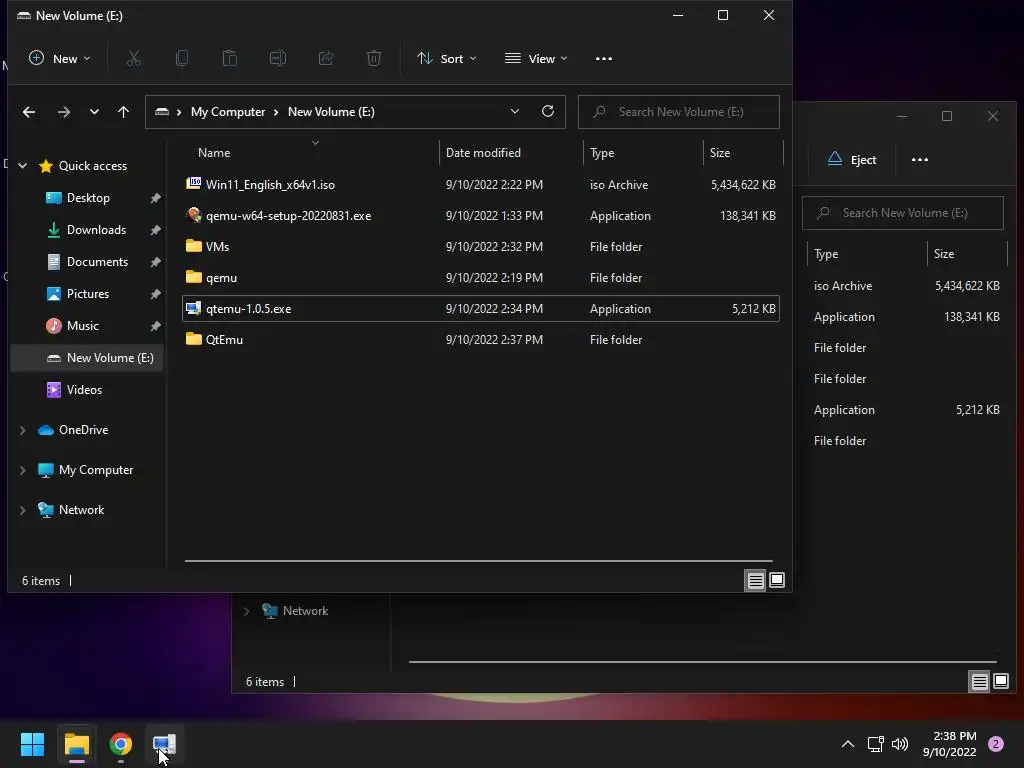1024x768 pixels.
Task: Switch to large thumbnails view icon in front window
Action: pos(777,580)
